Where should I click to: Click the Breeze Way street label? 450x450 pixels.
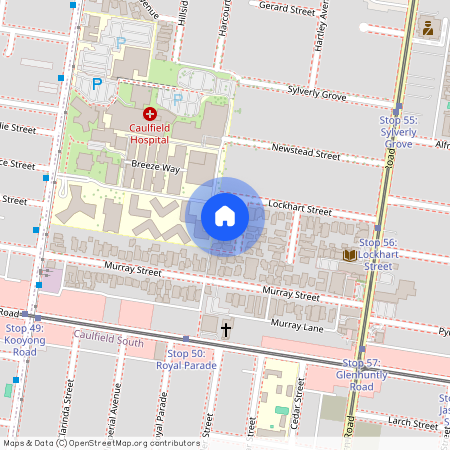point(156,166)
